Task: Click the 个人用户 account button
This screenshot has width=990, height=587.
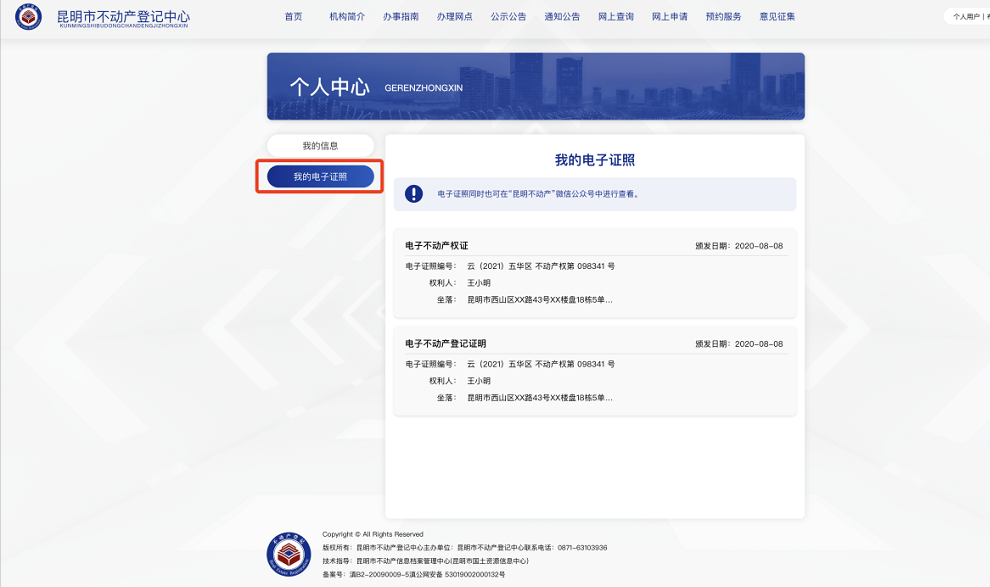Action: tap(965, 17)
